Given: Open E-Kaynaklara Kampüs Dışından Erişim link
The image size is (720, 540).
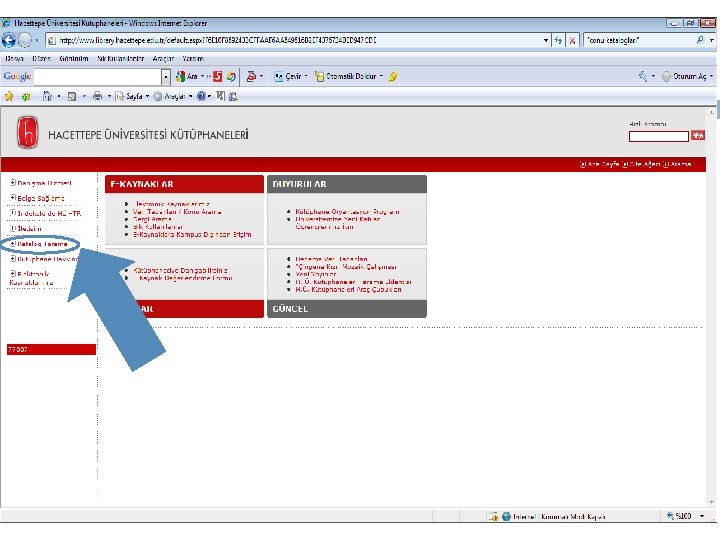Looking at the screenshot, I should click(192, 234).
